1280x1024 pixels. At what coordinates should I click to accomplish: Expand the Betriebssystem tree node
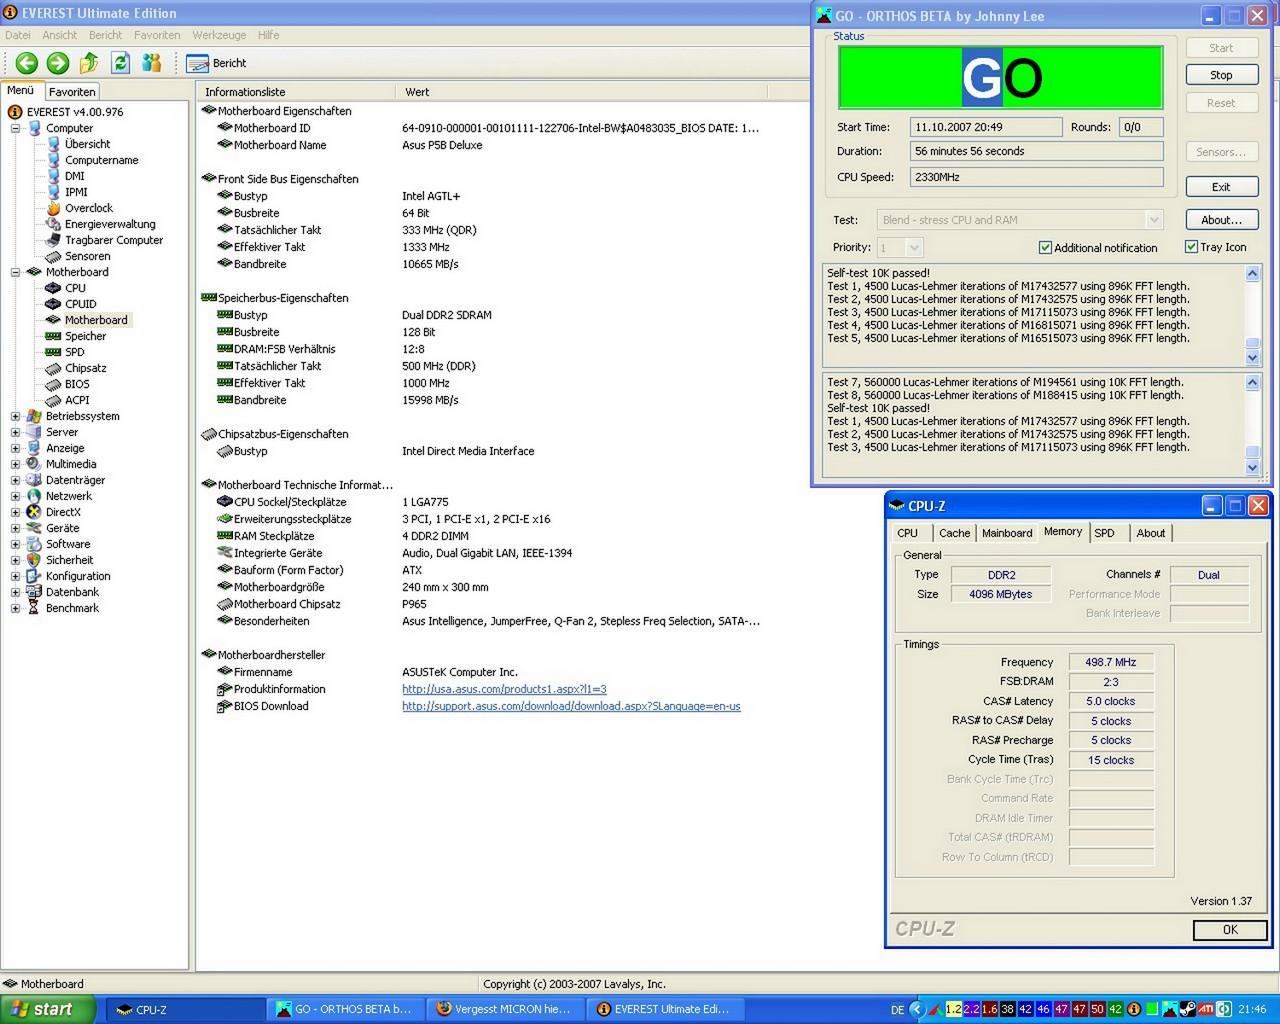pos(15,416)
